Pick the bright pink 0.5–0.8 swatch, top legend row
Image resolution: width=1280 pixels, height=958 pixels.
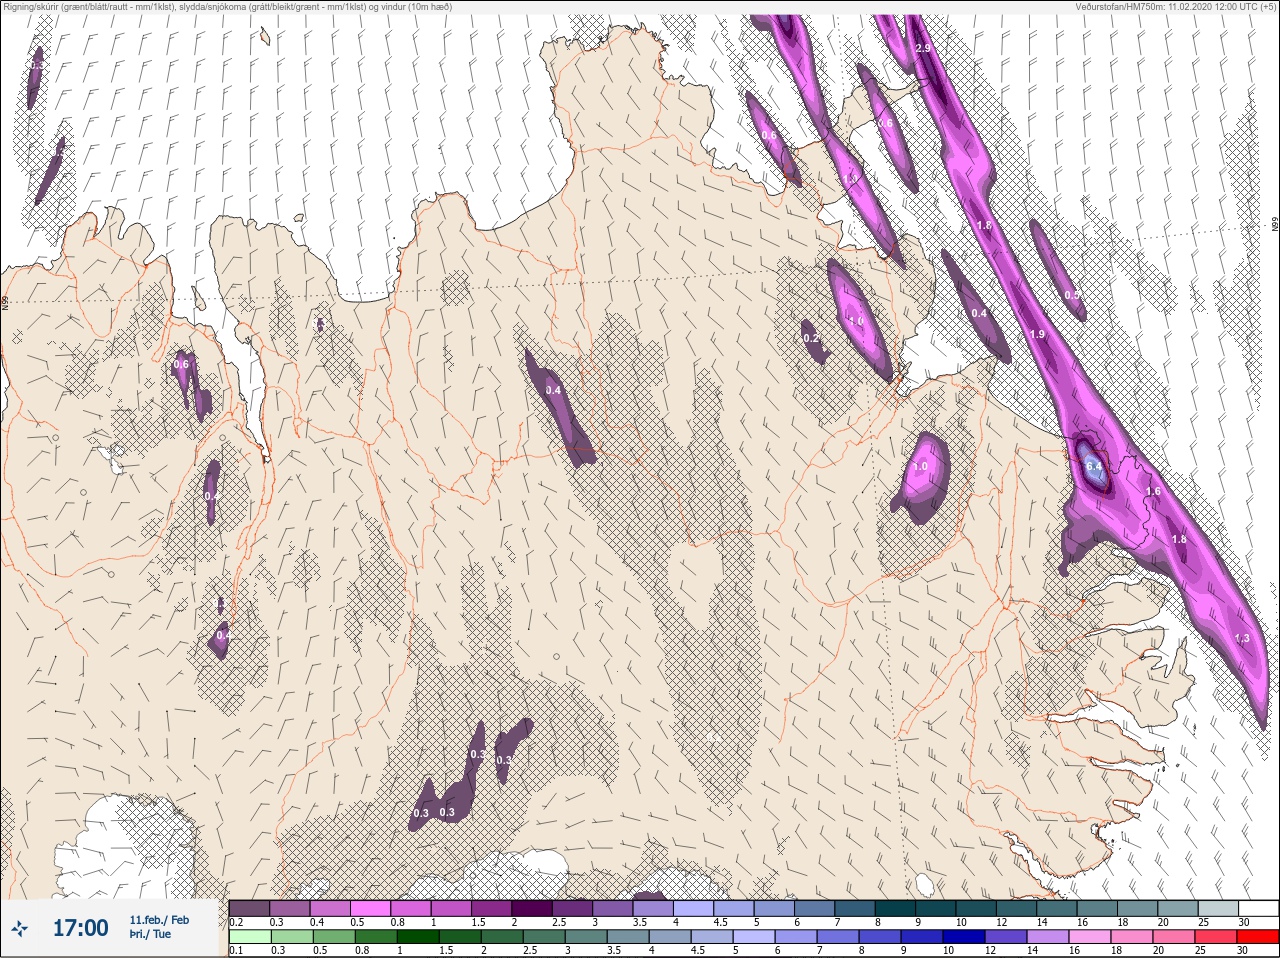click(370, 908)
